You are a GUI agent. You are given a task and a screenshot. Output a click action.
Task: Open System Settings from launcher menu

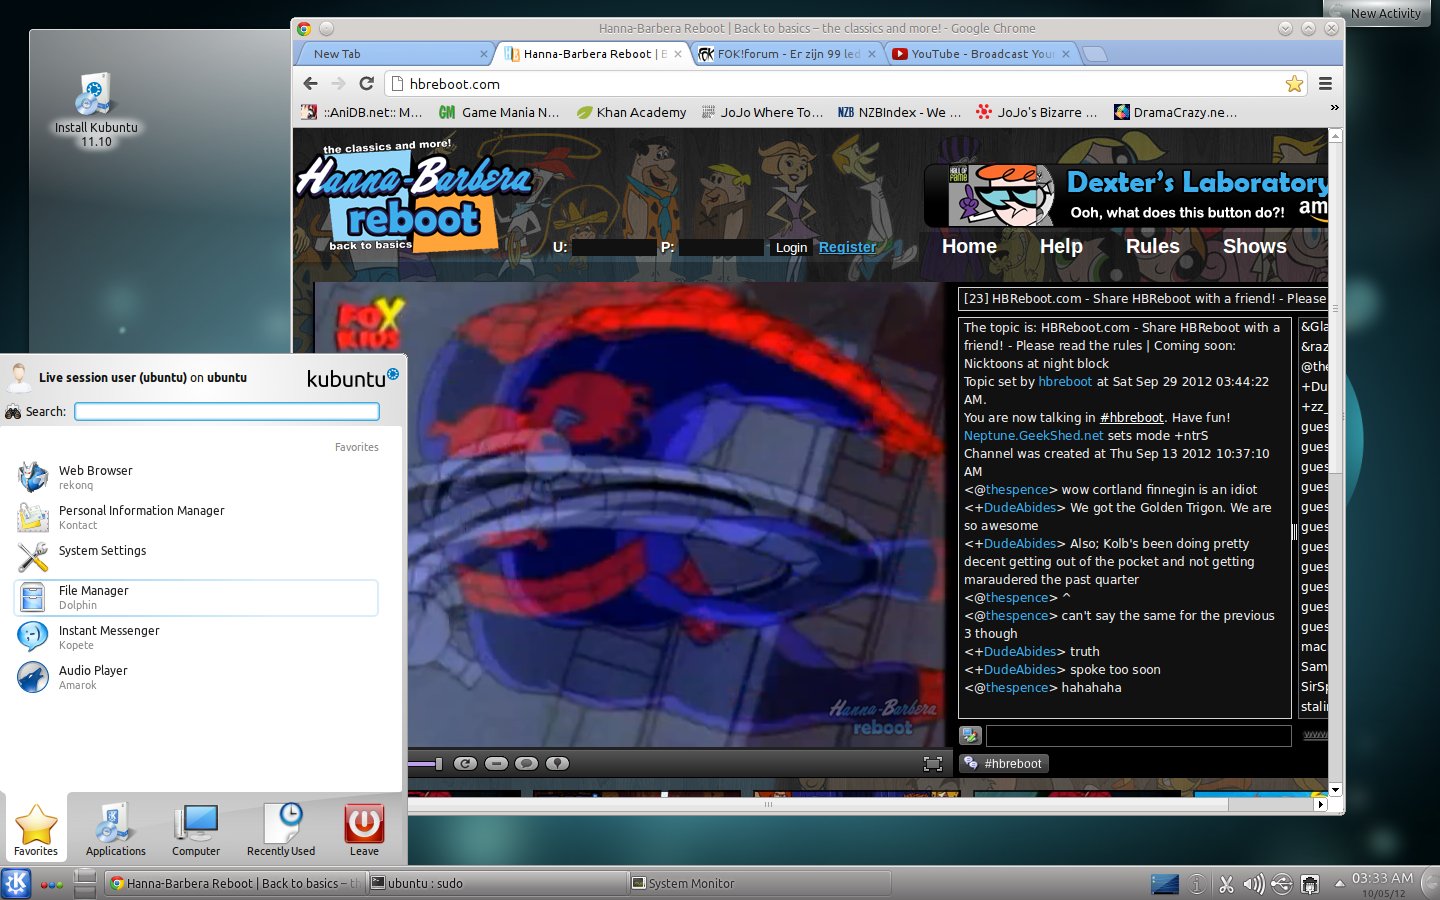point(196,557)
